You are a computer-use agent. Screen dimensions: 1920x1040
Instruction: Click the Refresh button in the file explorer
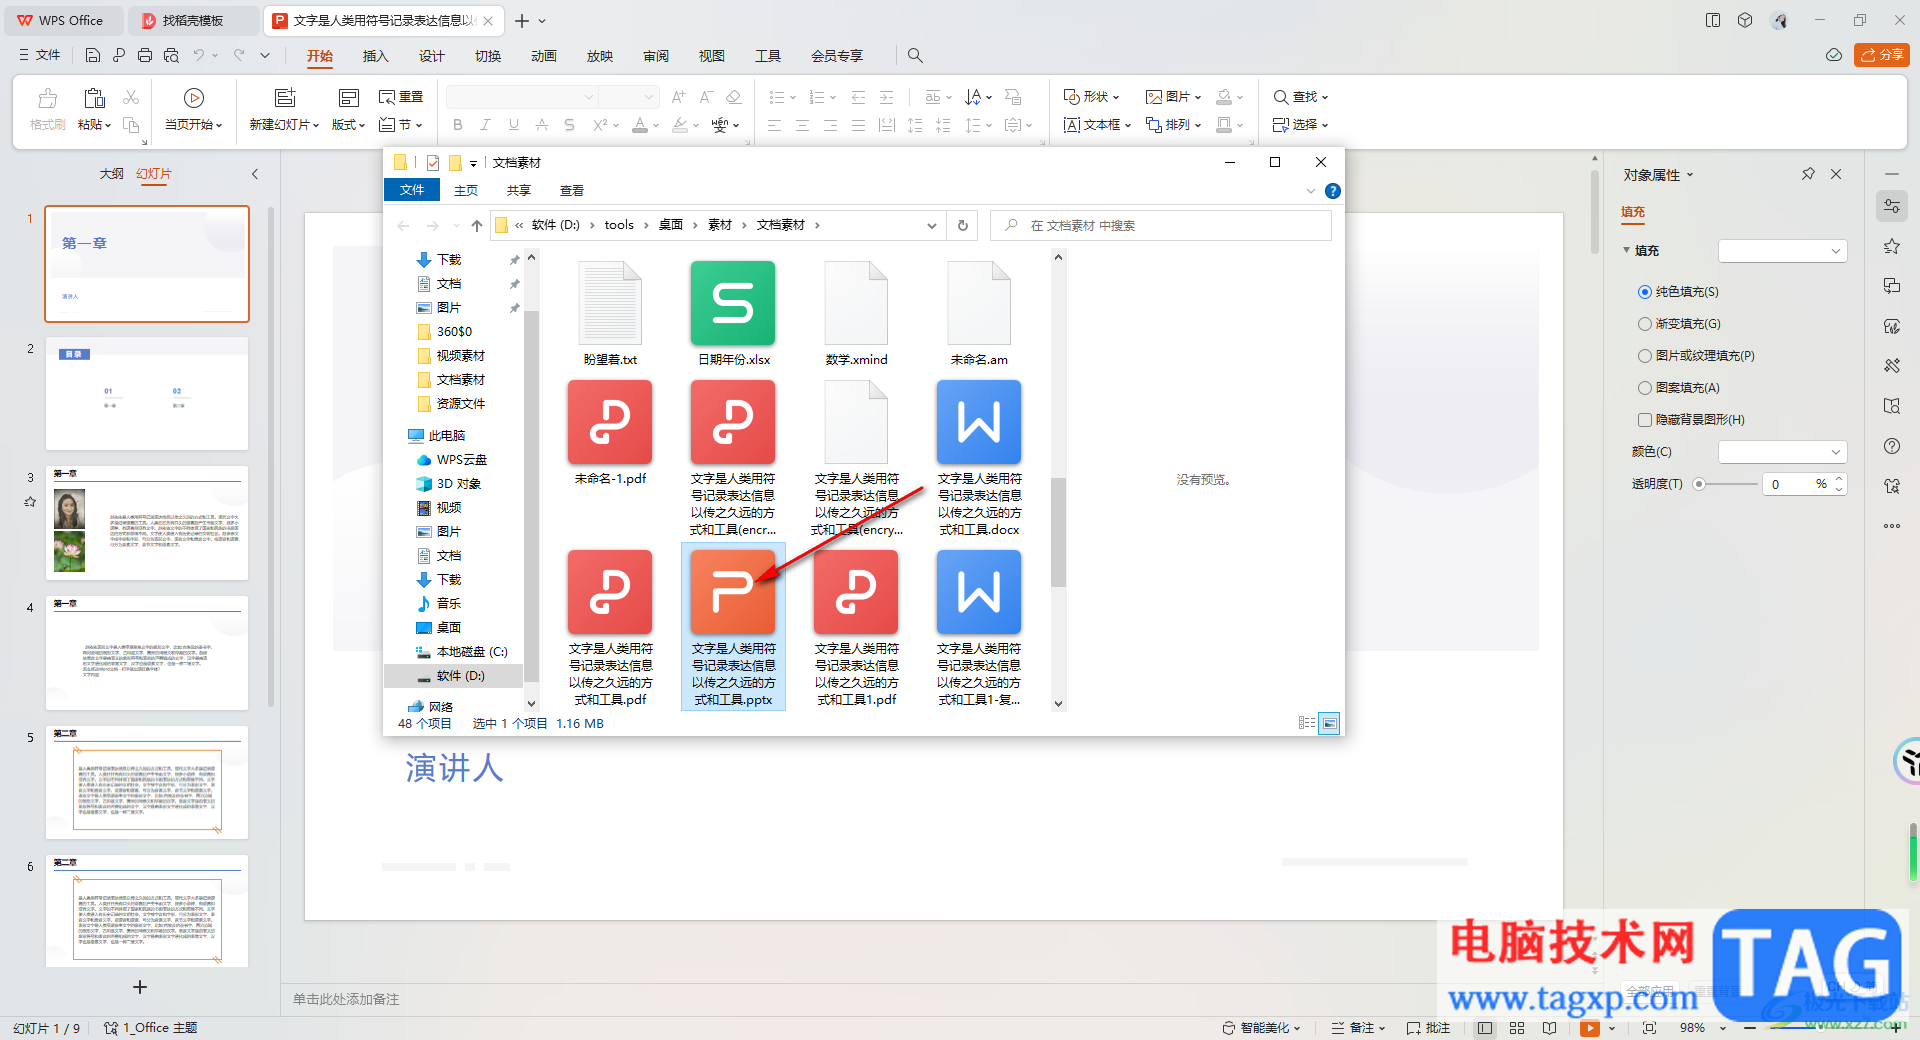point(963,225)
